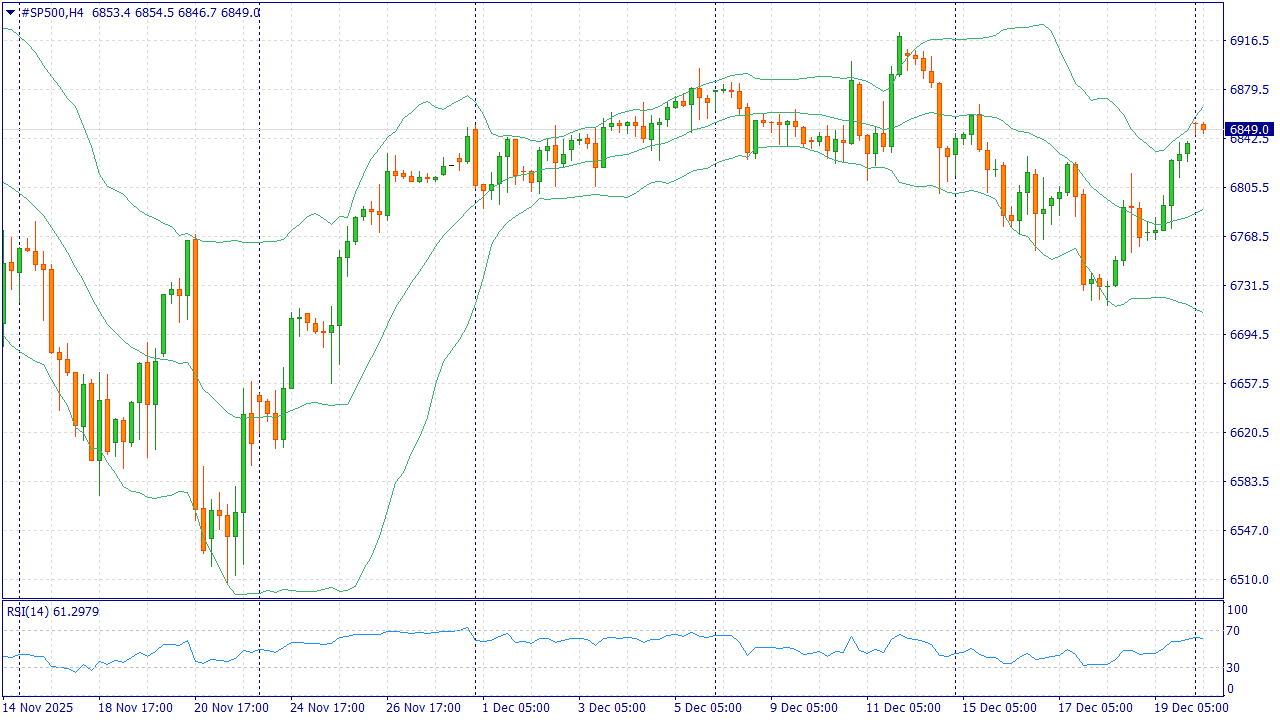Click the 6916.5 price scale label
The width and height of the screenshot is (1280, 720).
click(1249, 41)
